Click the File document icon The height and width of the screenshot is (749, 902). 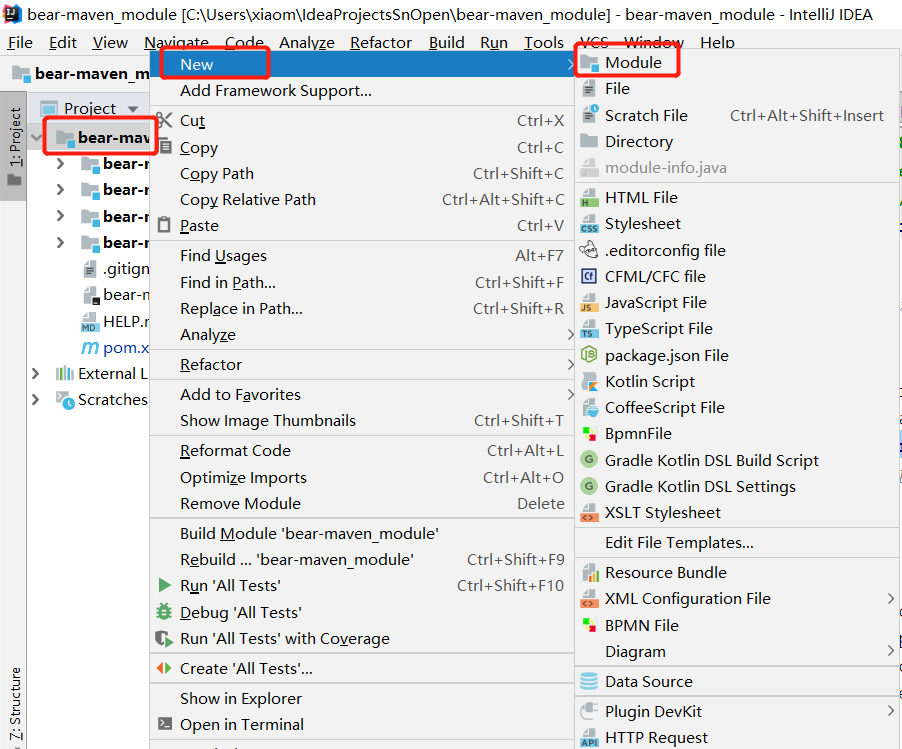pos(589,89)
